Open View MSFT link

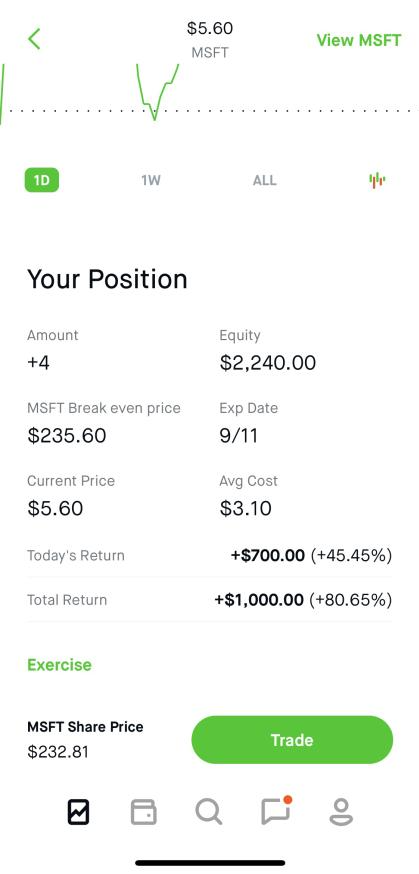coord(359,40)
